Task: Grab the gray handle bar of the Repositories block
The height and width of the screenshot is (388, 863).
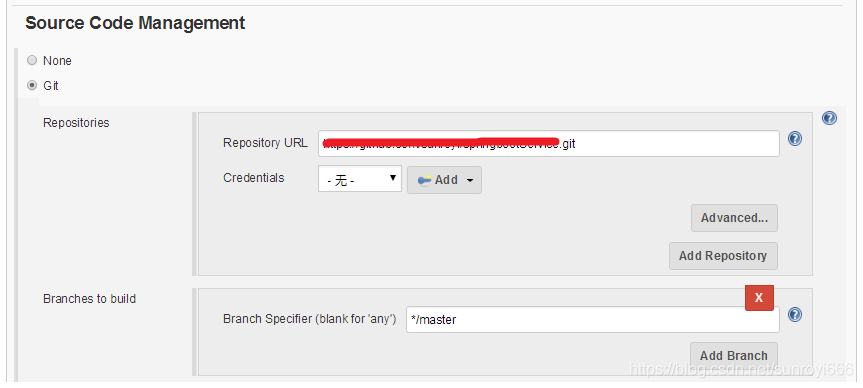Action: coord(194,194)
